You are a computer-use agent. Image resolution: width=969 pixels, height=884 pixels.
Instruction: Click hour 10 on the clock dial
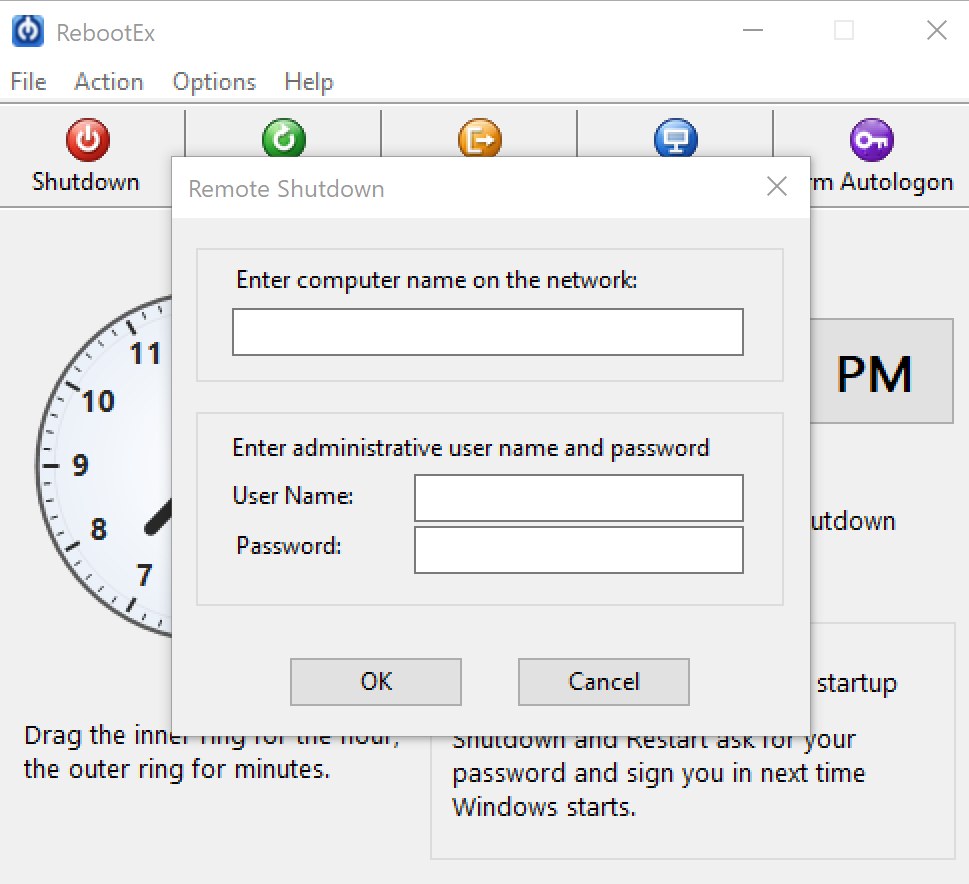[98, 401]
